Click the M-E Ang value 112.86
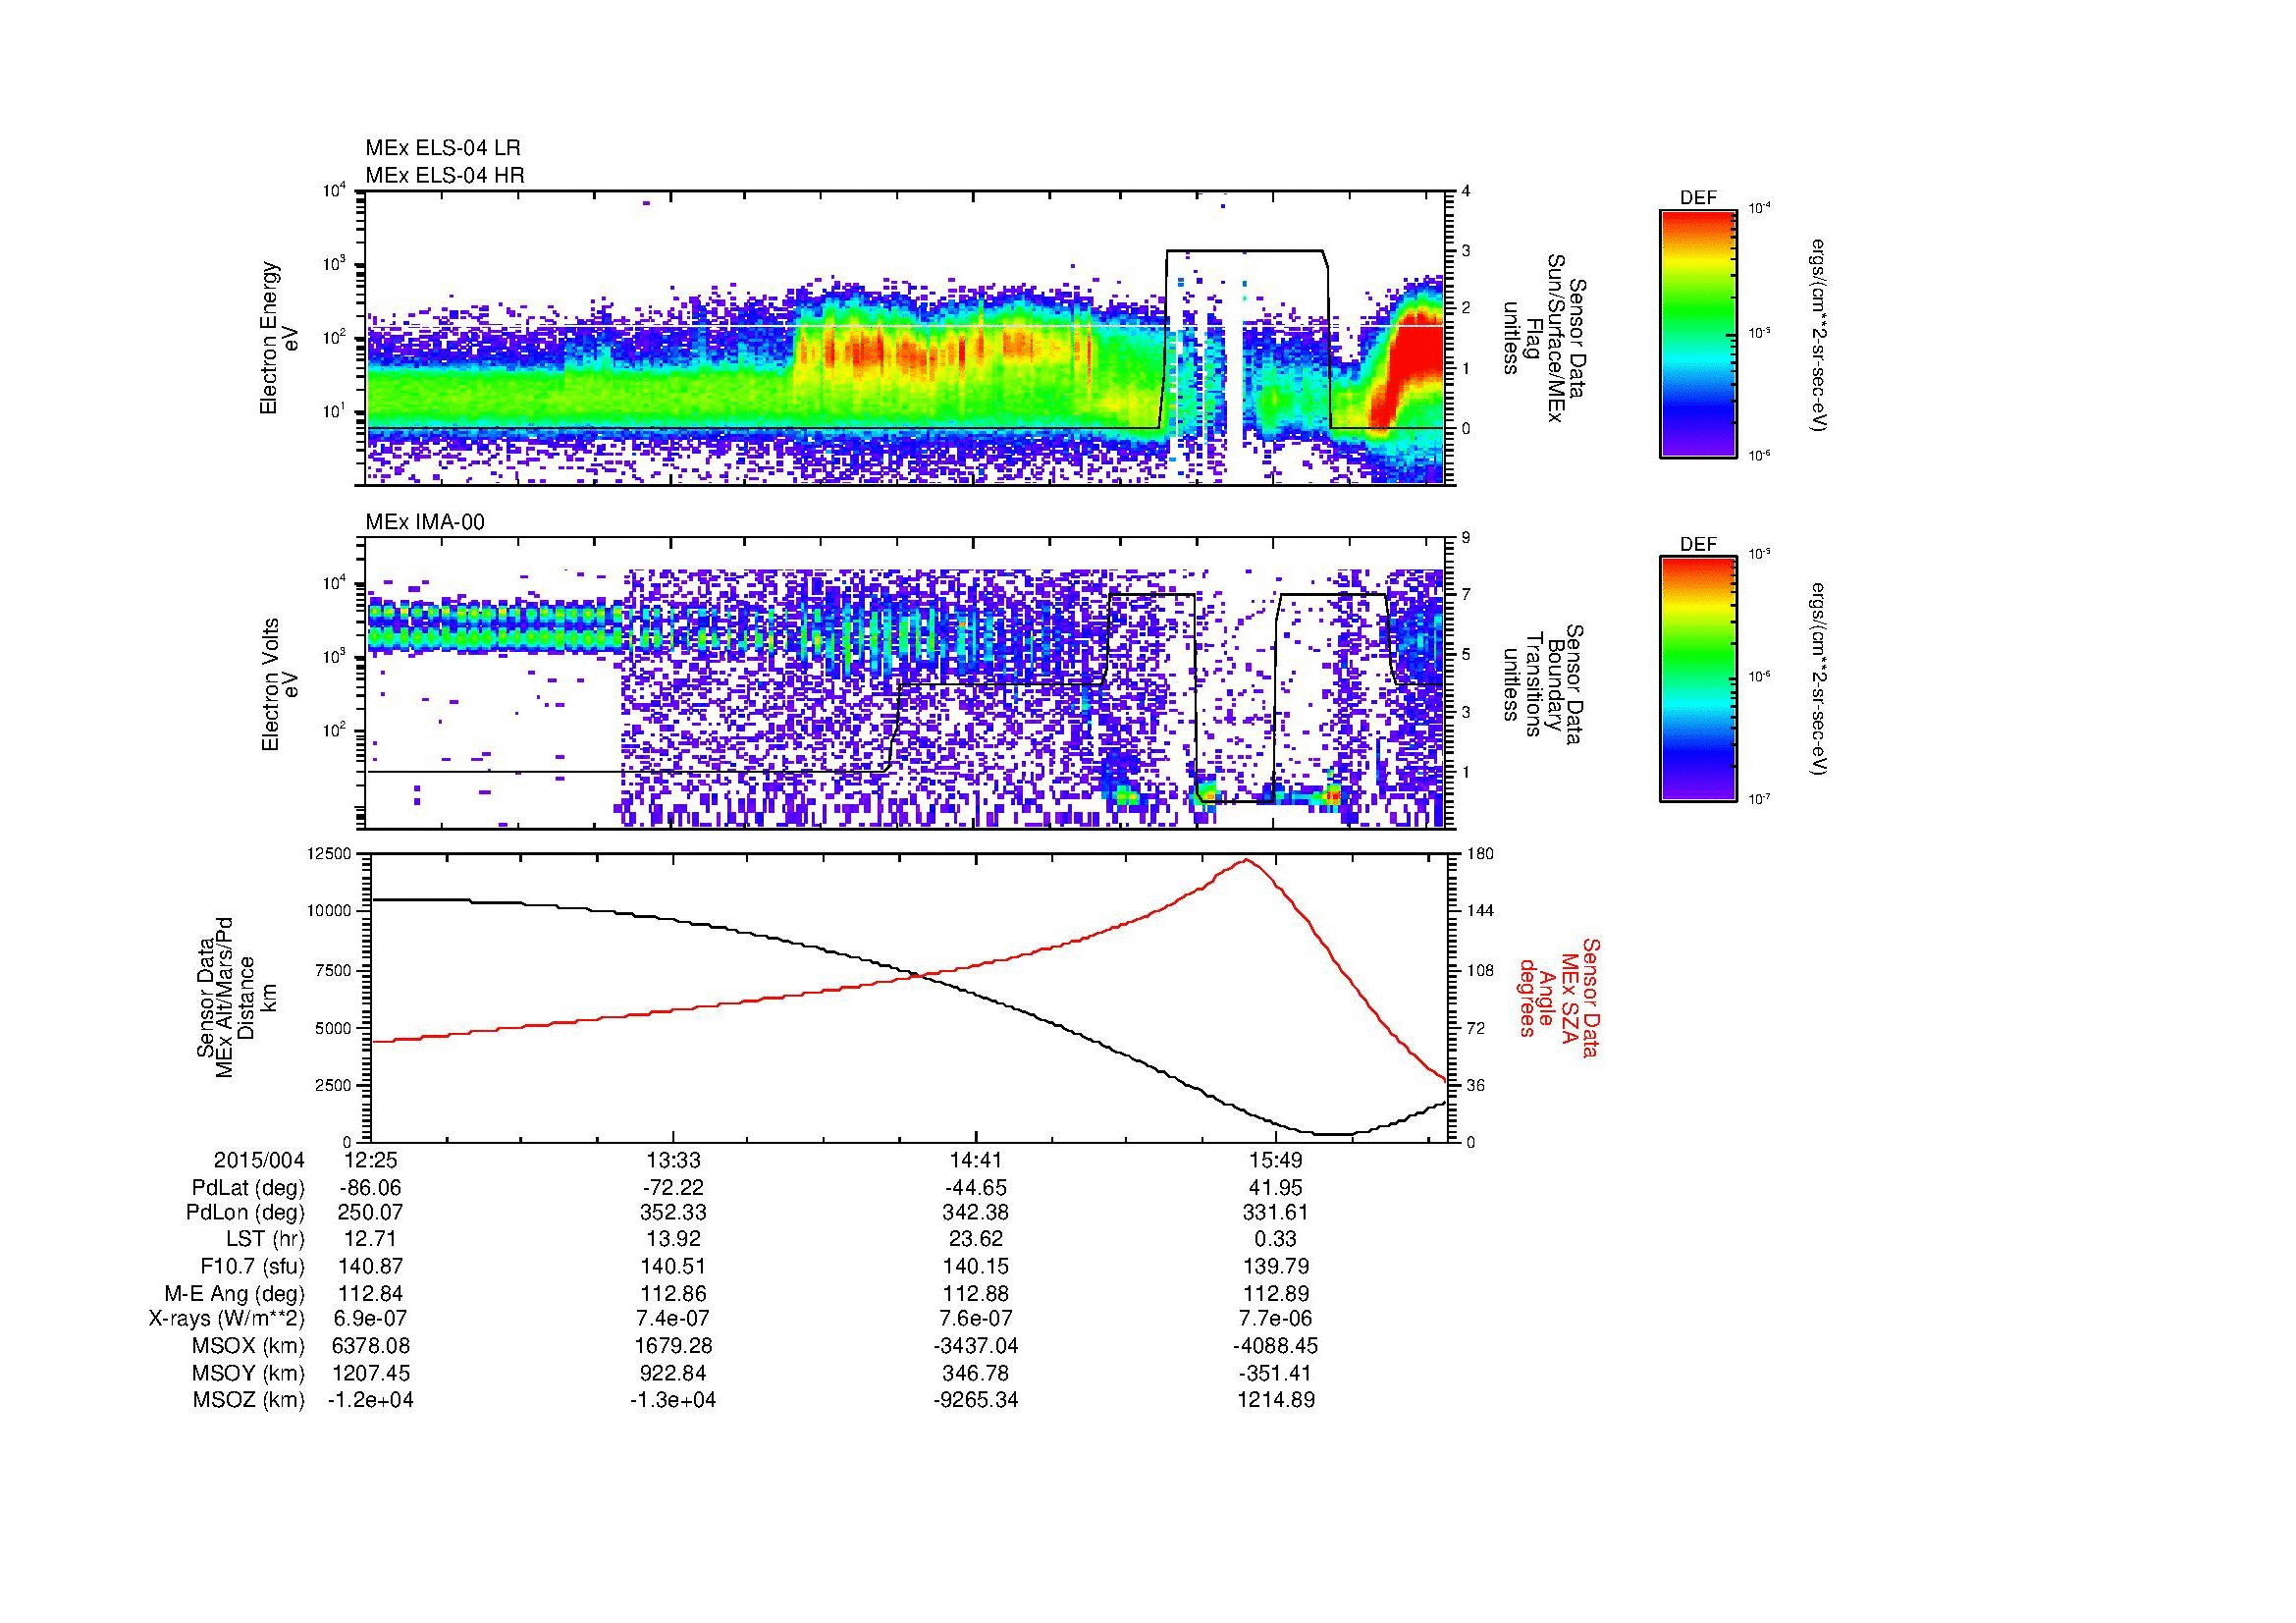Image resolution: width=2296 pixels, height=1623 pixels. (x=673, y=1294)
